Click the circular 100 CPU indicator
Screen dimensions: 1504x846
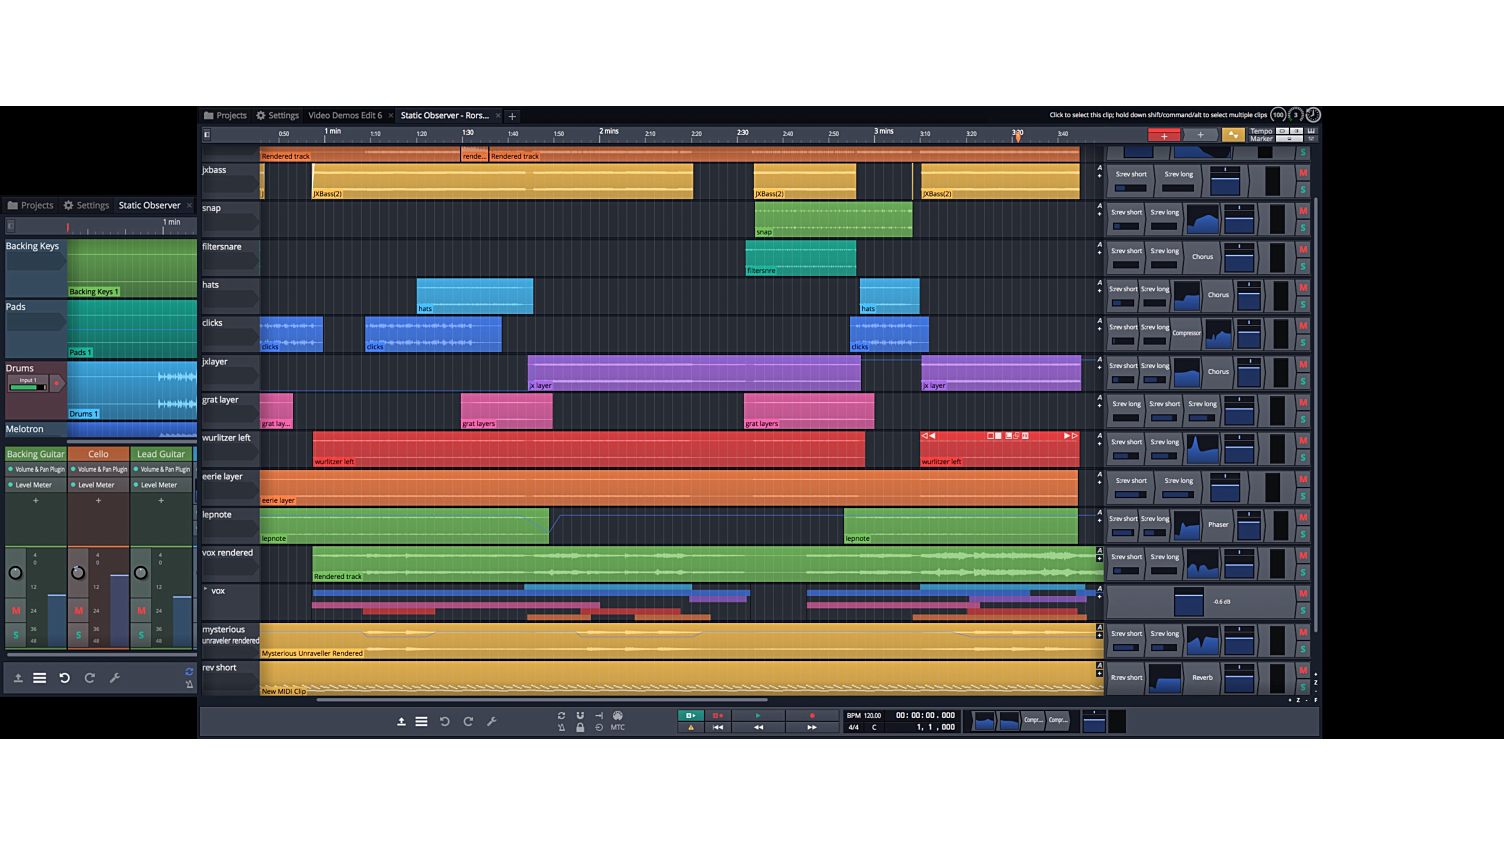(x=1277, y=115)
